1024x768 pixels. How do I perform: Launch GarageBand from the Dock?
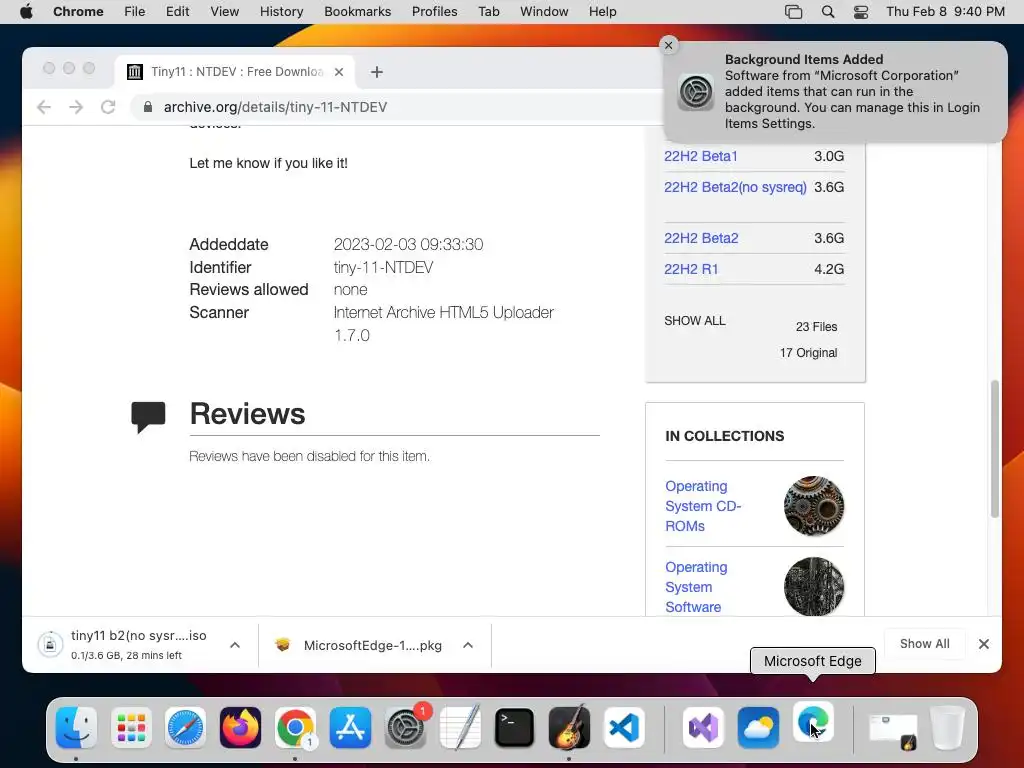[569, 727]
